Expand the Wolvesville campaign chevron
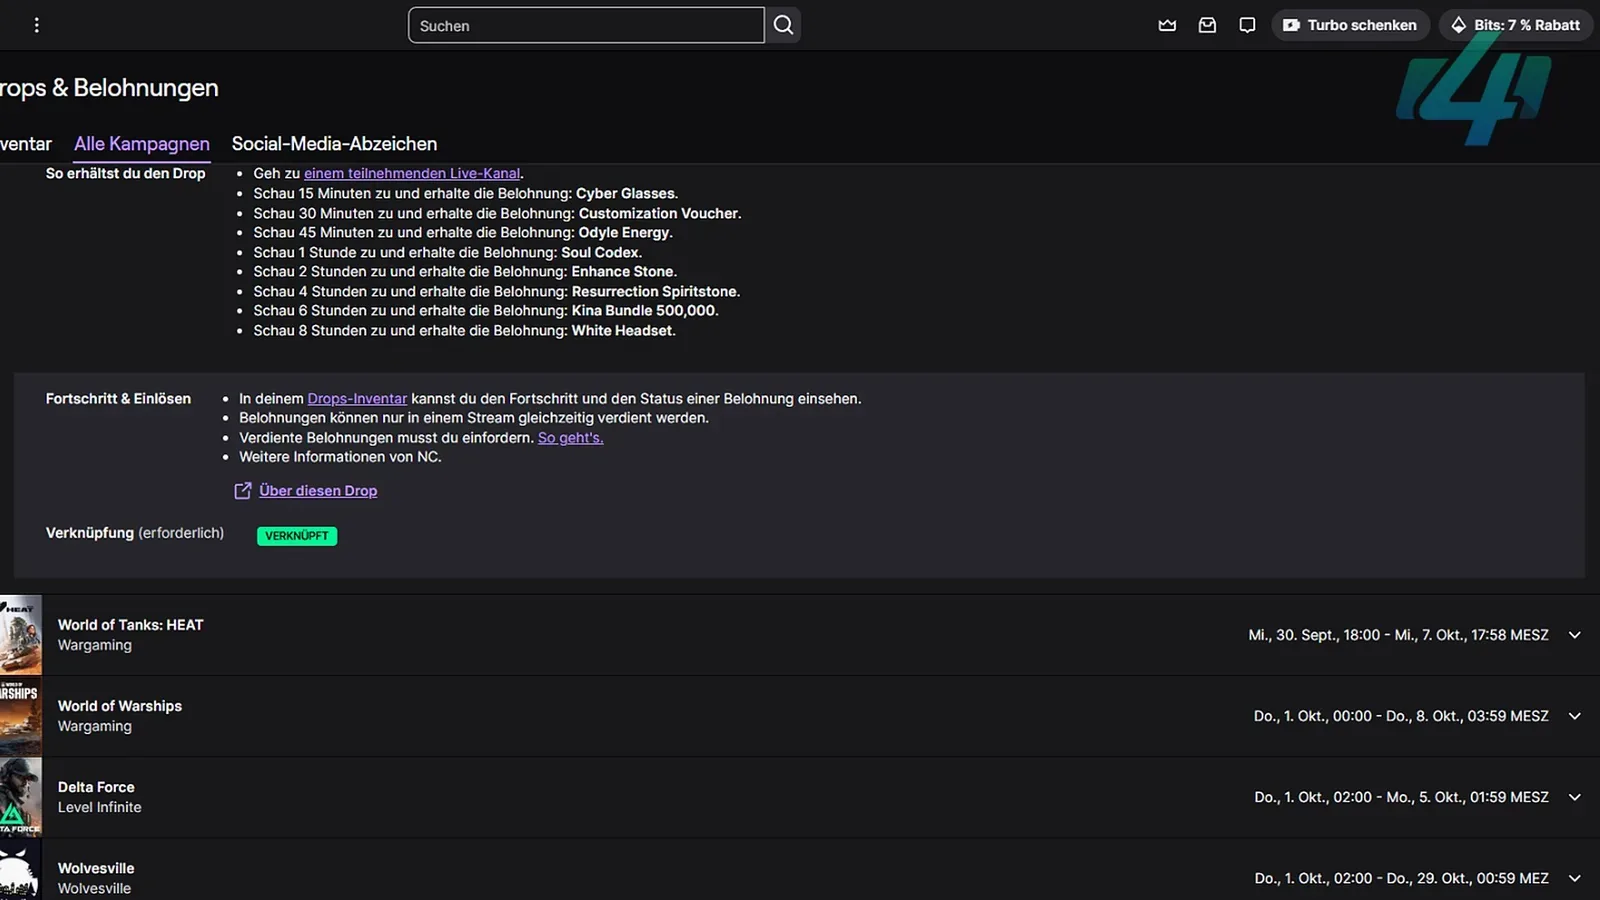Image resolution: width=1600 pixels, height=900 pixels. pos(1575,878)
